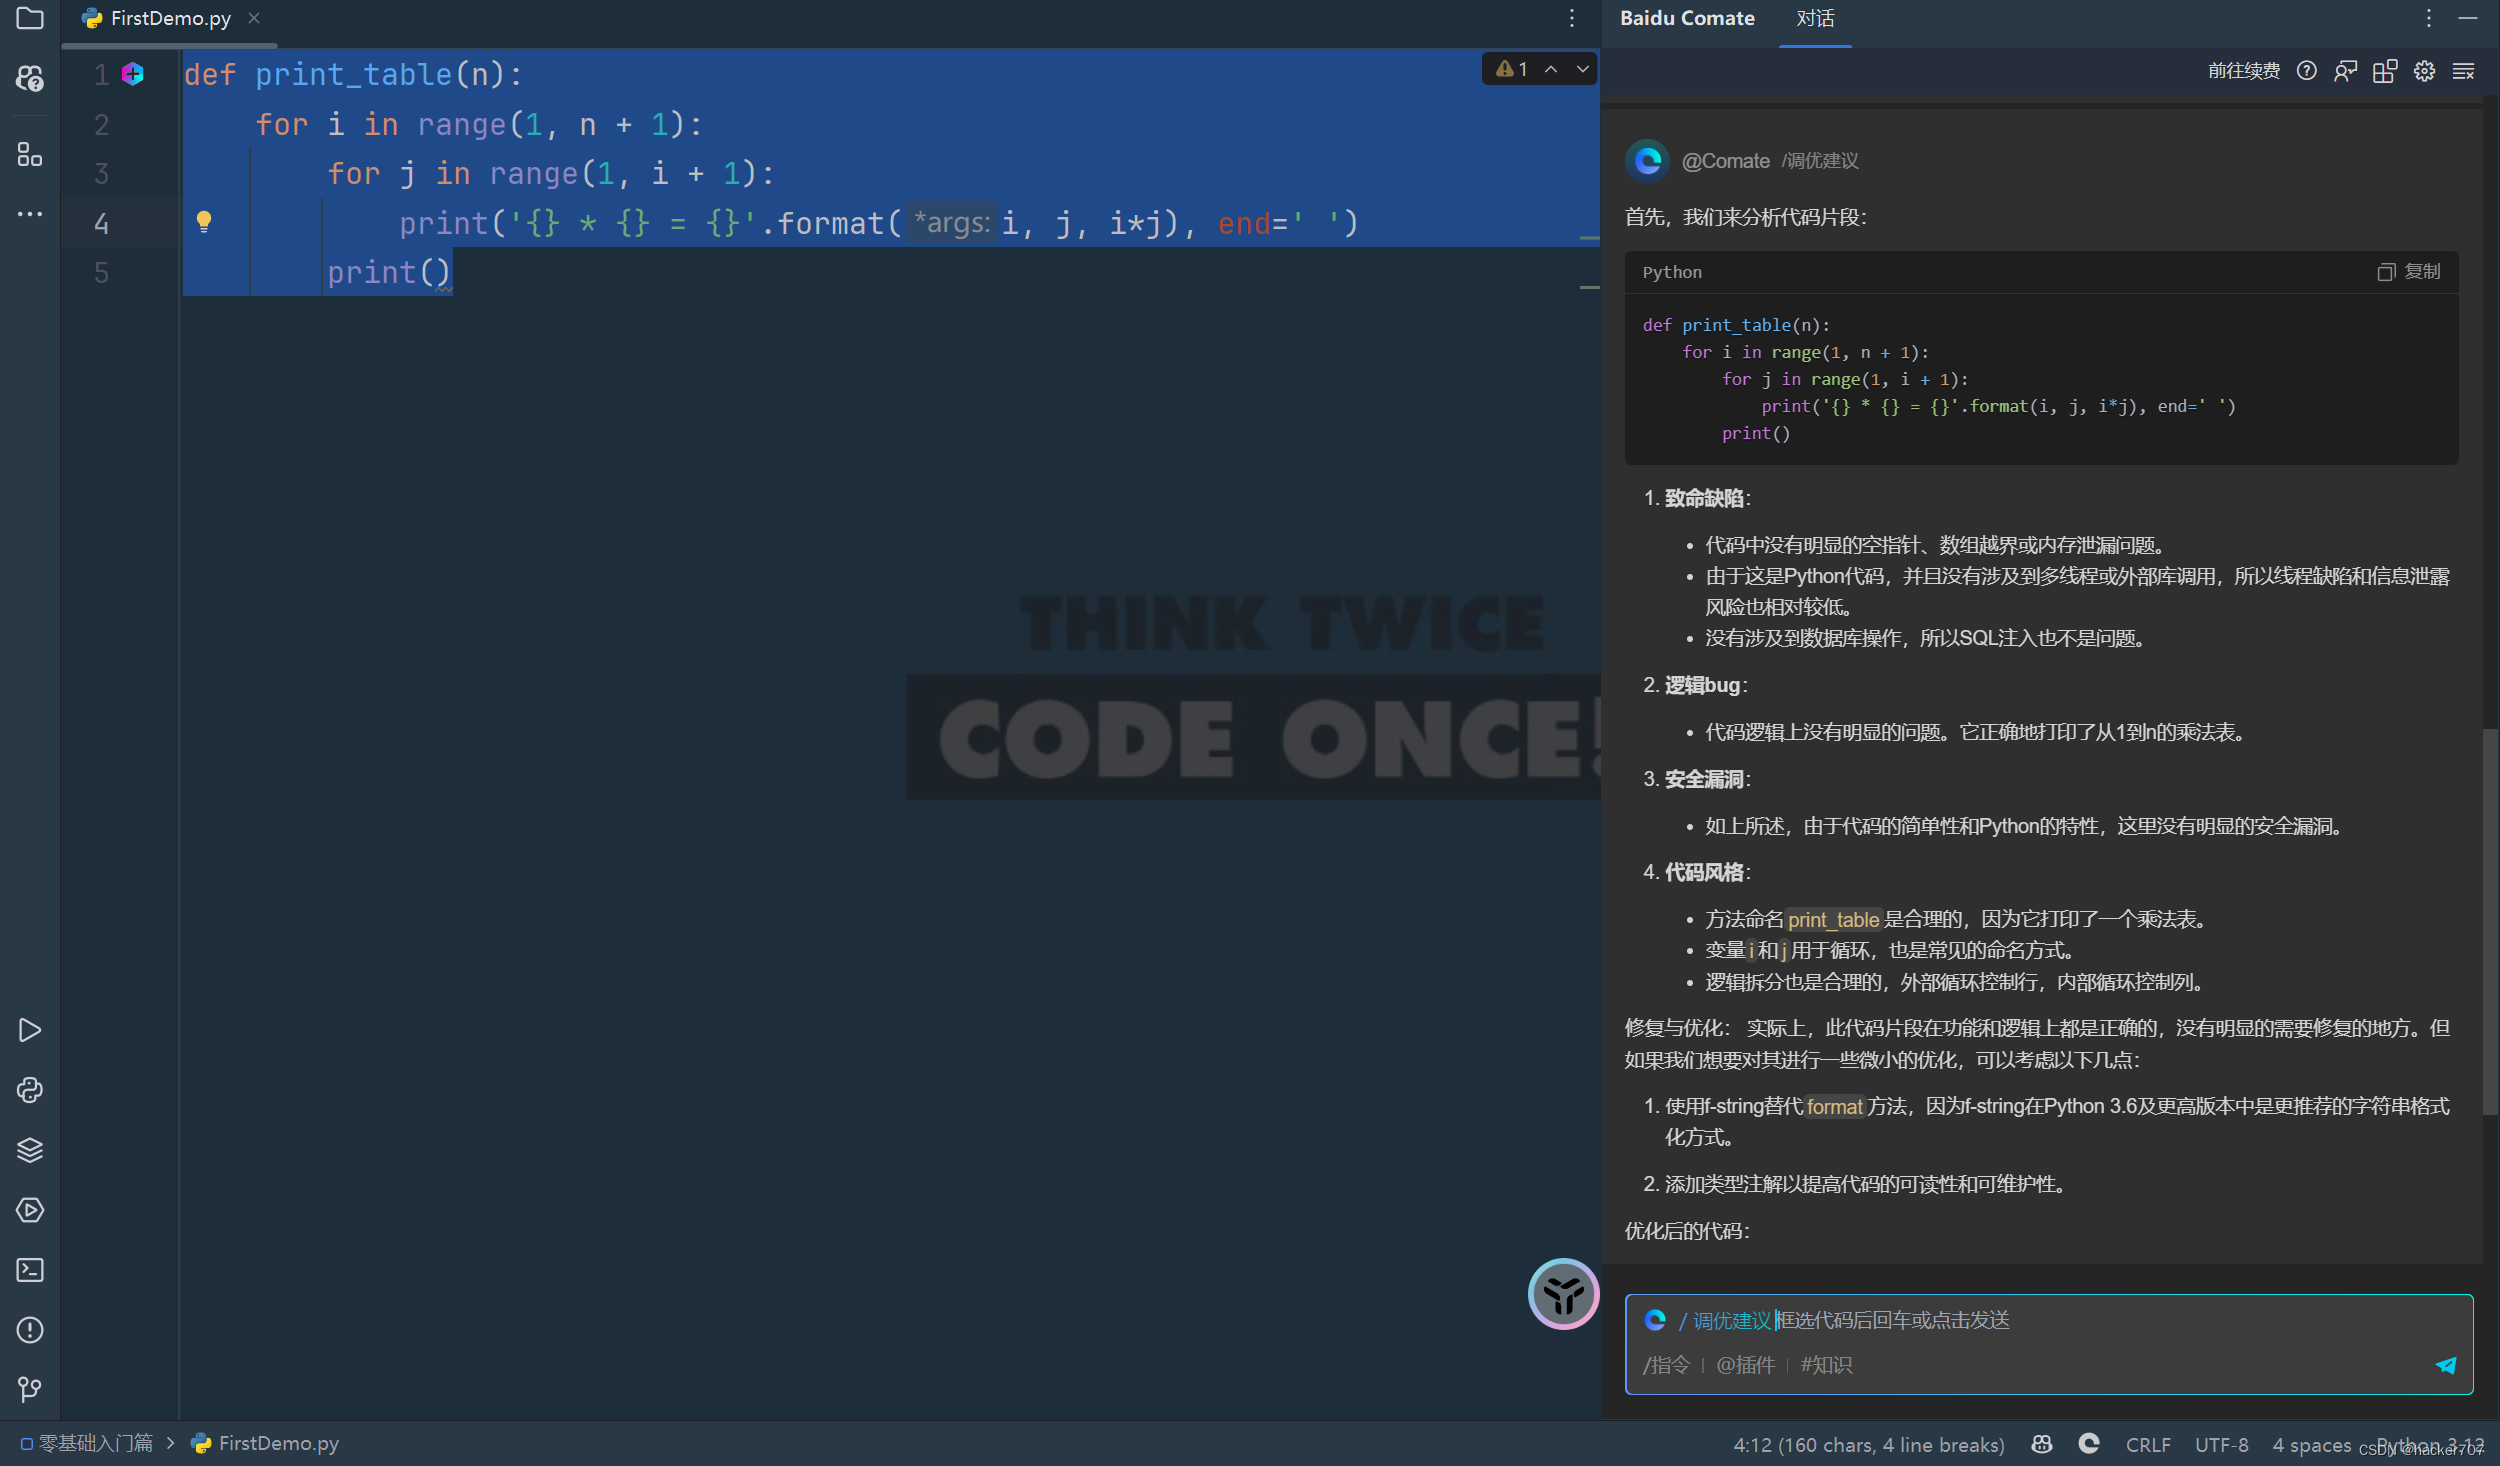Open the Comate plugins grid icon
Viewport: 2500px width, 1466px height.
point(2385,71)
